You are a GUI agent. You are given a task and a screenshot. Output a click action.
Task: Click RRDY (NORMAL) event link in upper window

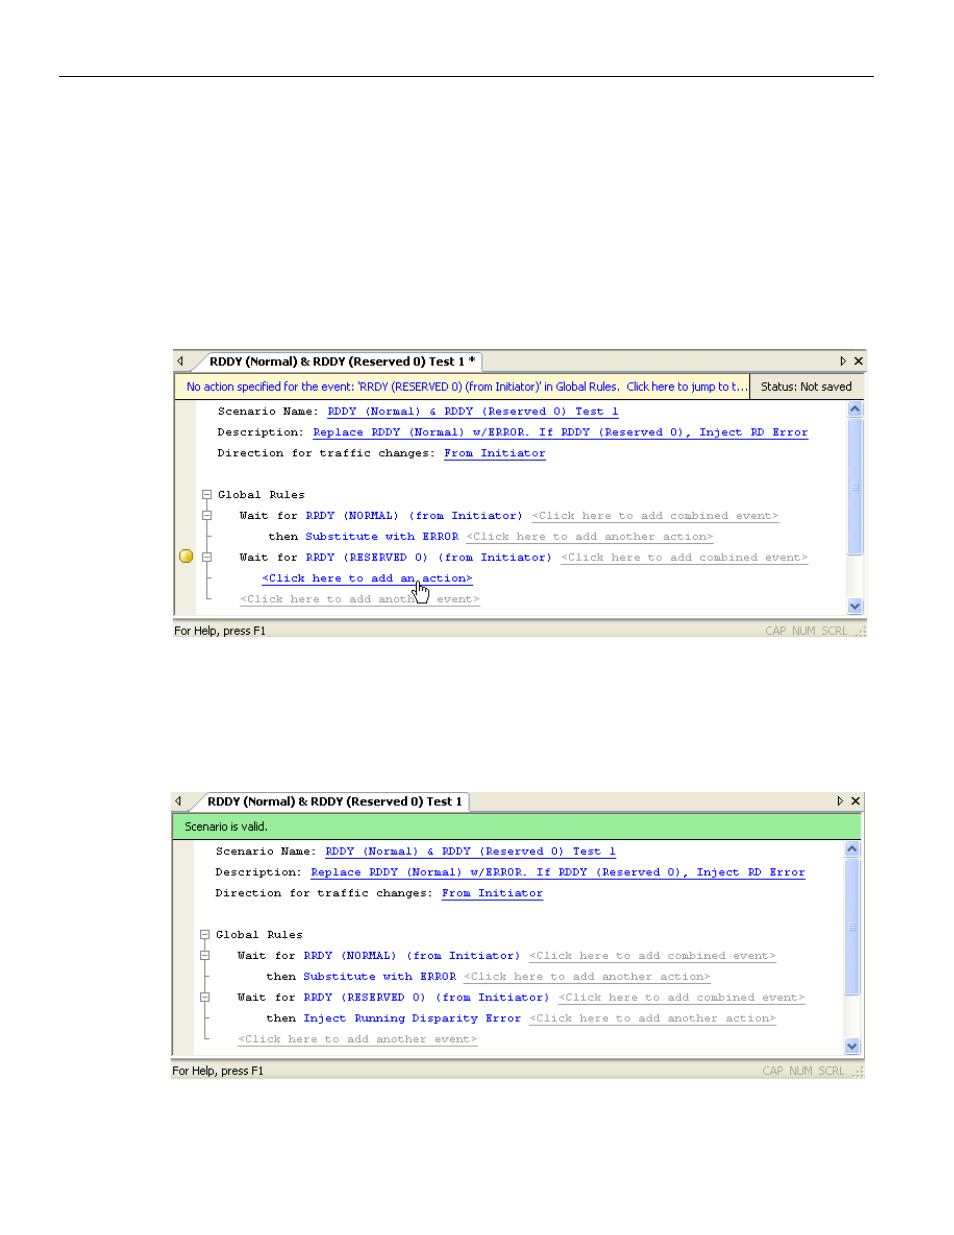[352, 515]
